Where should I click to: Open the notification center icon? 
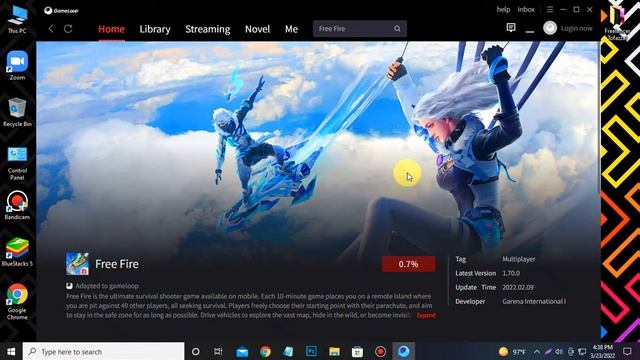(627, 351)
